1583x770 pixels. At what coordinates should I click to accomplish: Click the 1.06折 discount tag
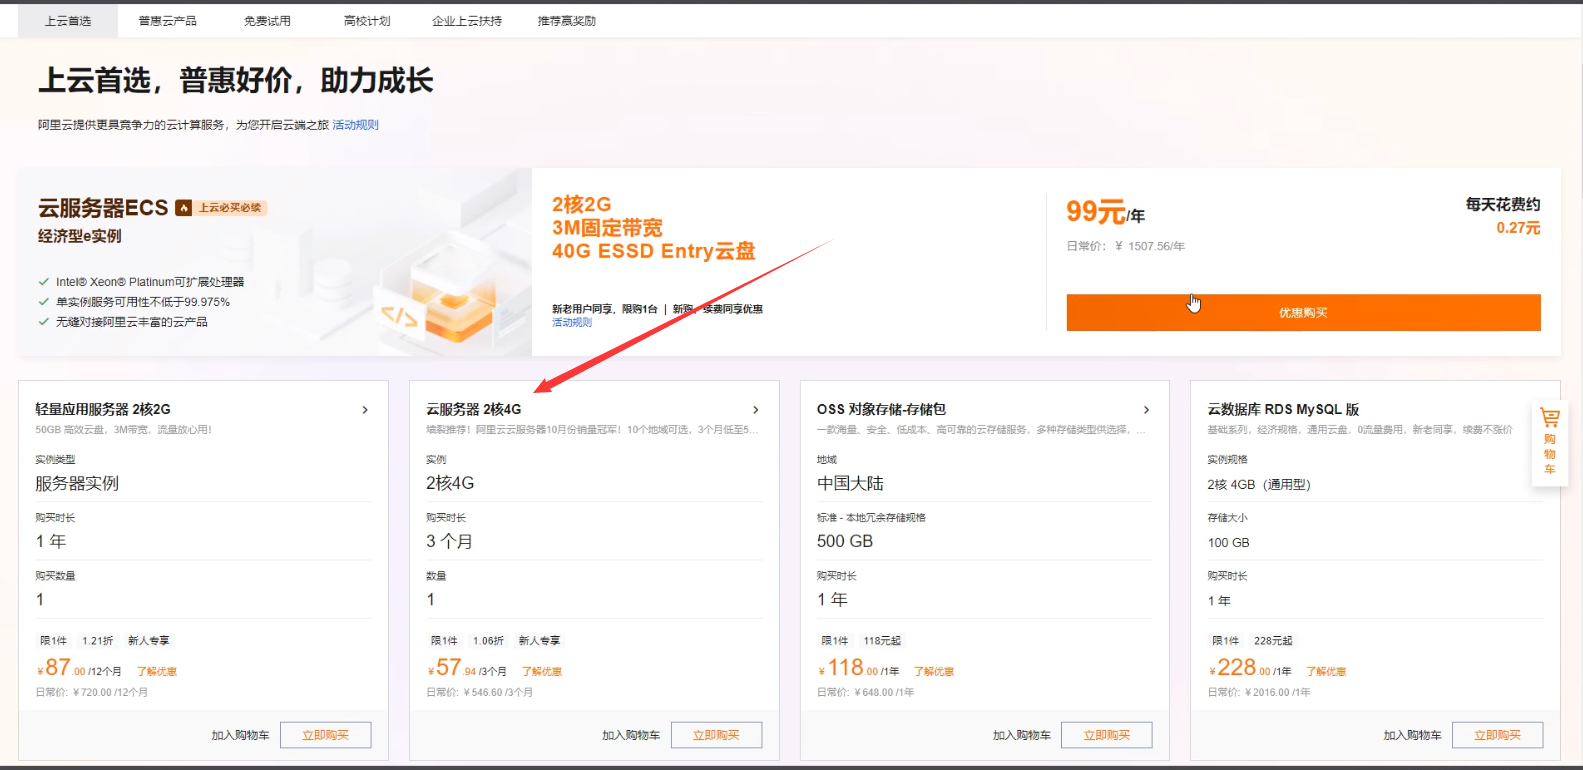488,641
